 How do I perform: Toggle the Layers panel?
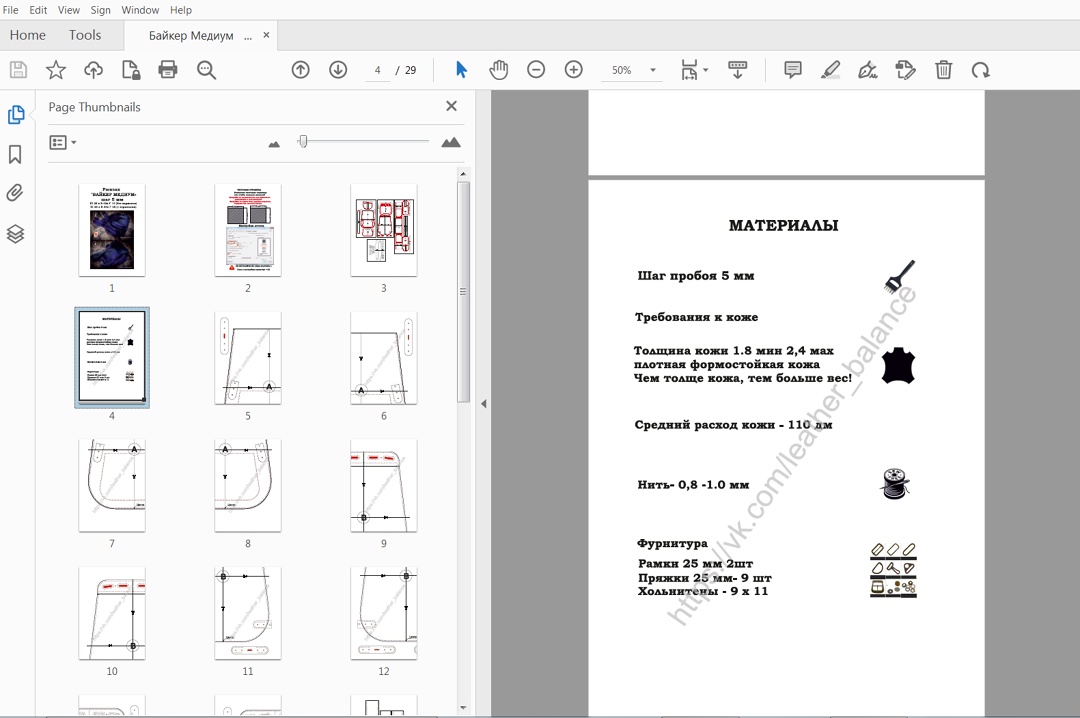click(16, 234)
